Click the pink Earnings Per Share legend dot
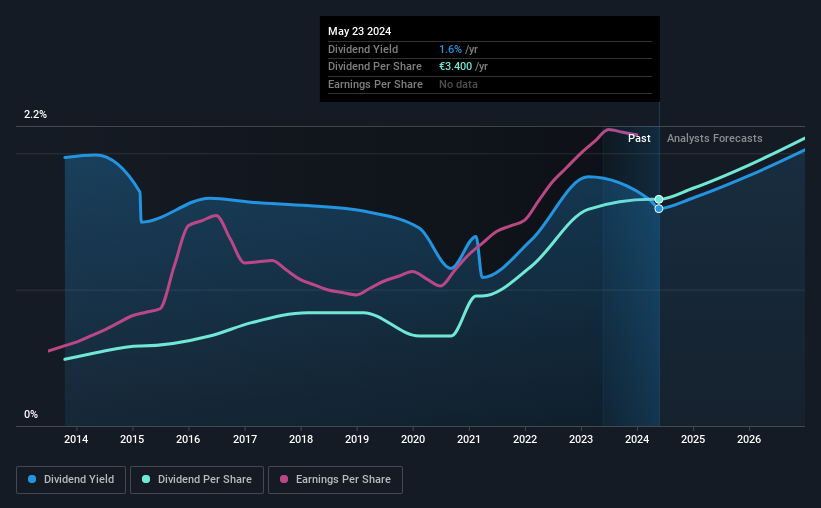The height and width of the screenshot is (508, 821). [x=284, y=479]
